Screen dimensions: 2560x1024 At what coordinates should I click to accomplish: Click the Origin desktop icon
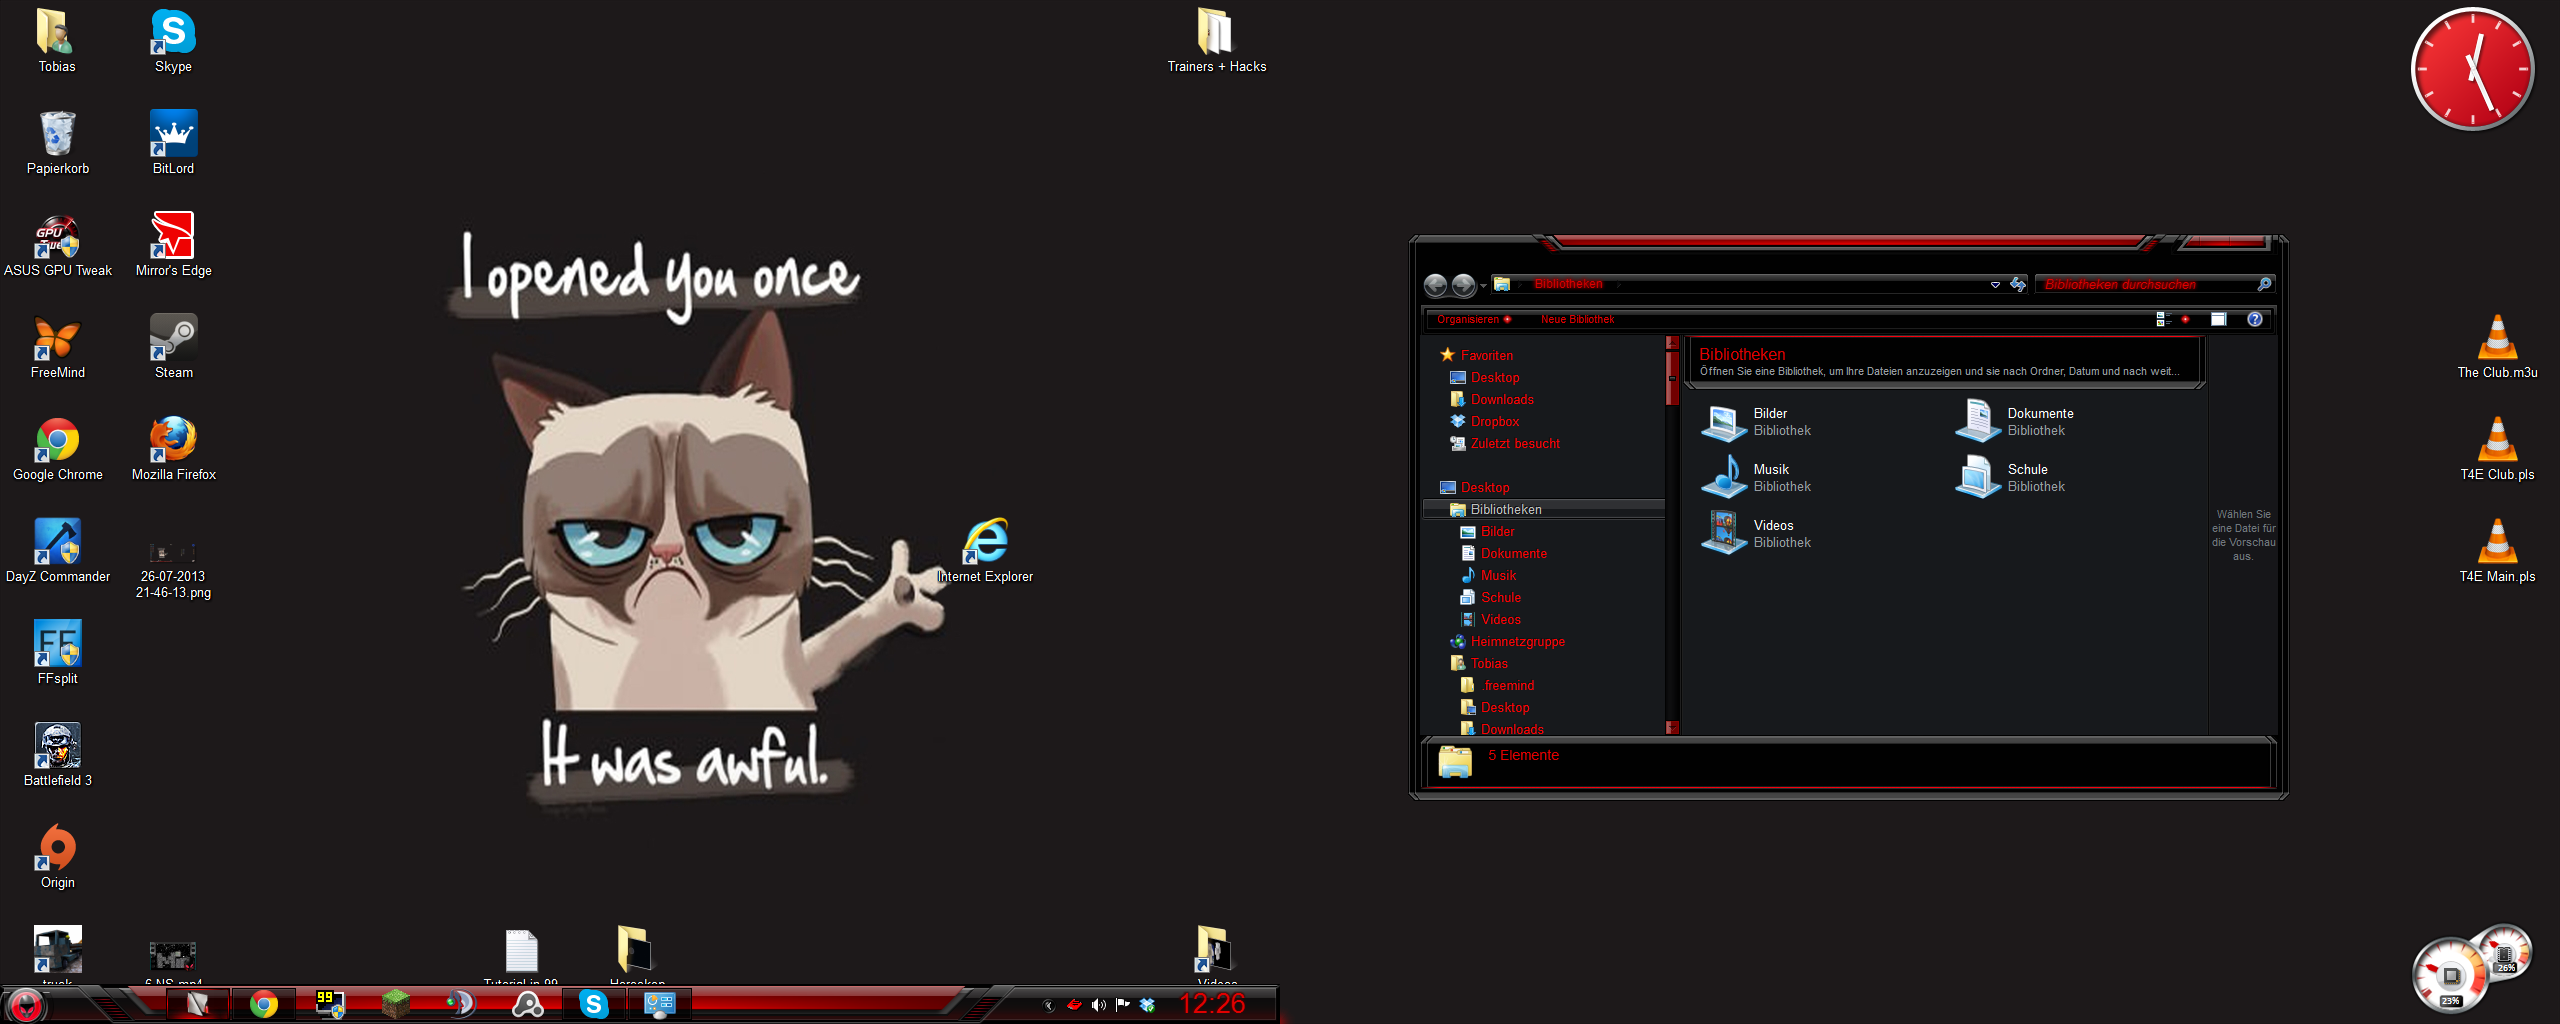click(57, 857)
